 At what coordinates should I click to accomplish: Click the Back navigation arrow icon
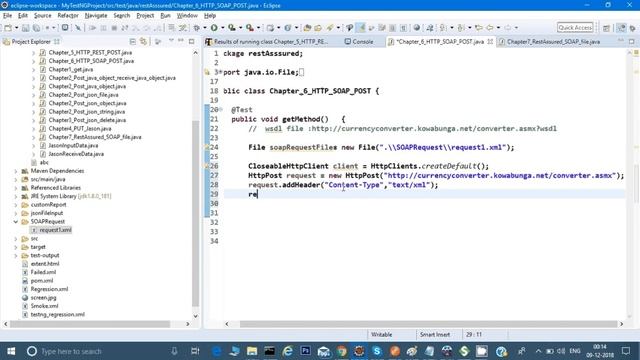[x=489, y=28]
